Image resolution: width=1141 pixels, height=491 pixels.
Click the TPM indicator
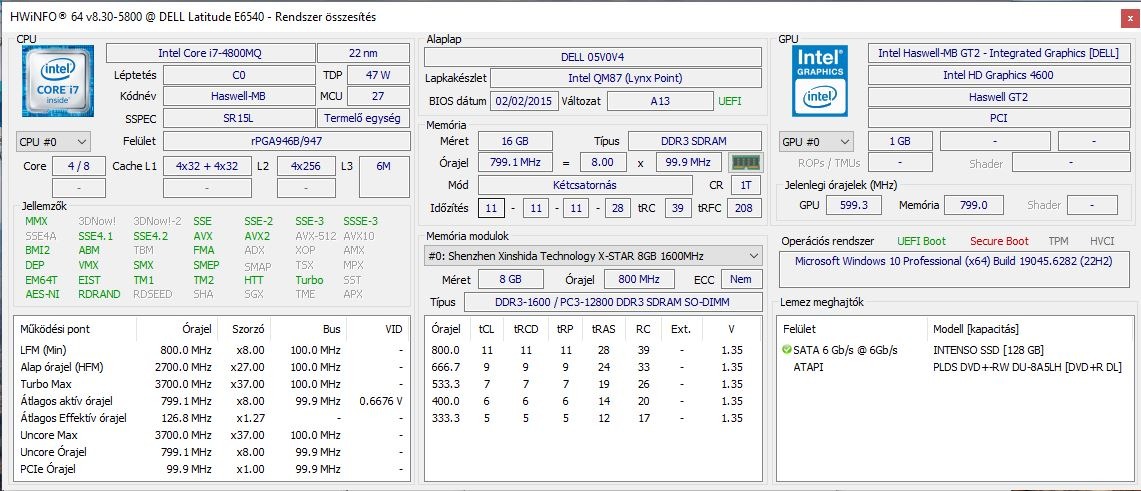pos(1059,241)
